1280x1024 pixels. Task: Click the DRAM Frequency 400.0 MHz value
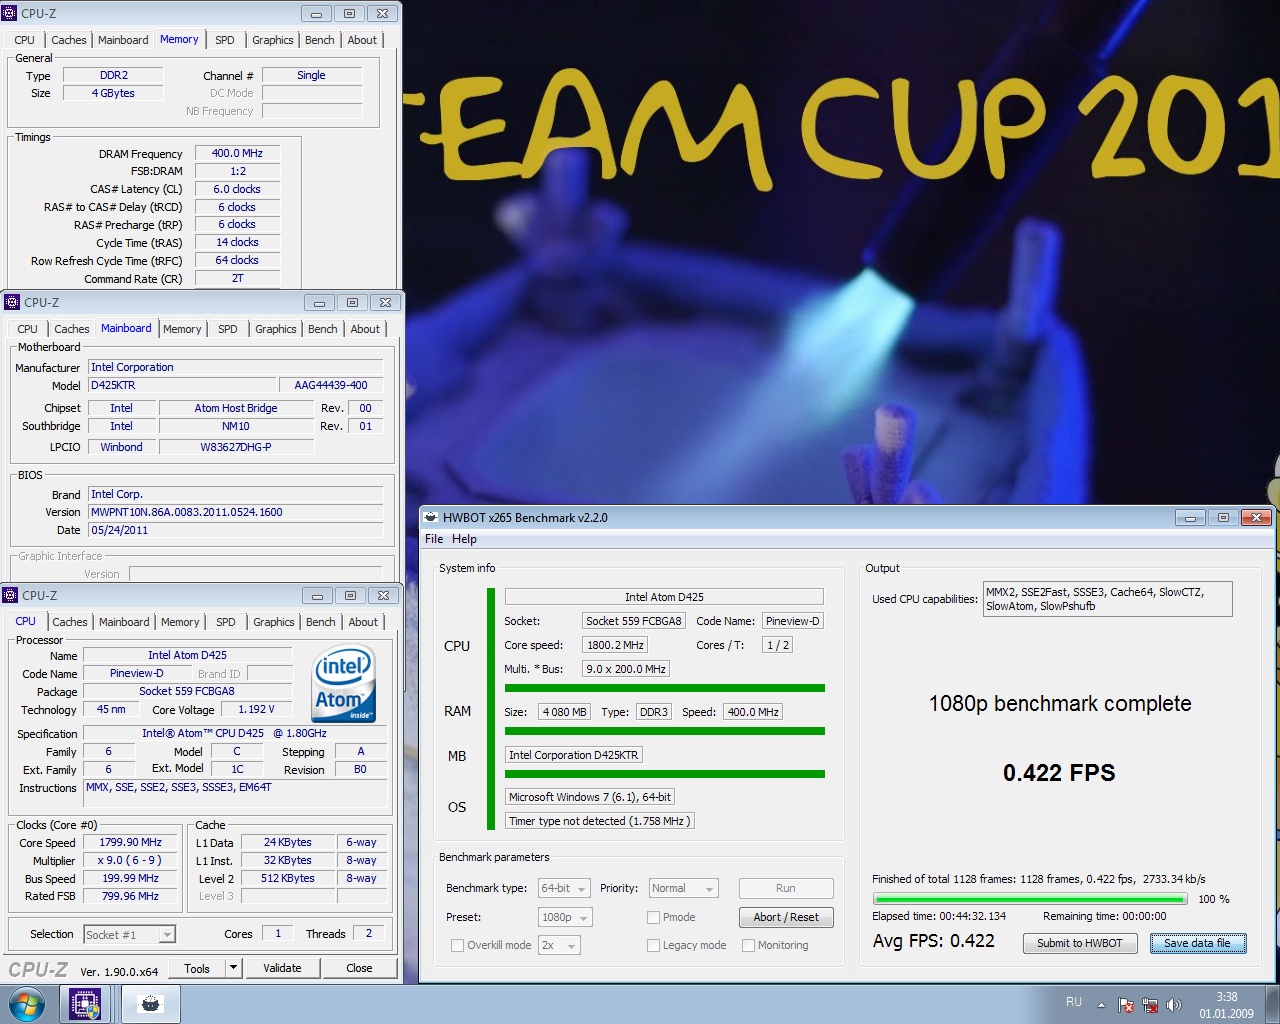pyautogui.click(x=237, y=153)
